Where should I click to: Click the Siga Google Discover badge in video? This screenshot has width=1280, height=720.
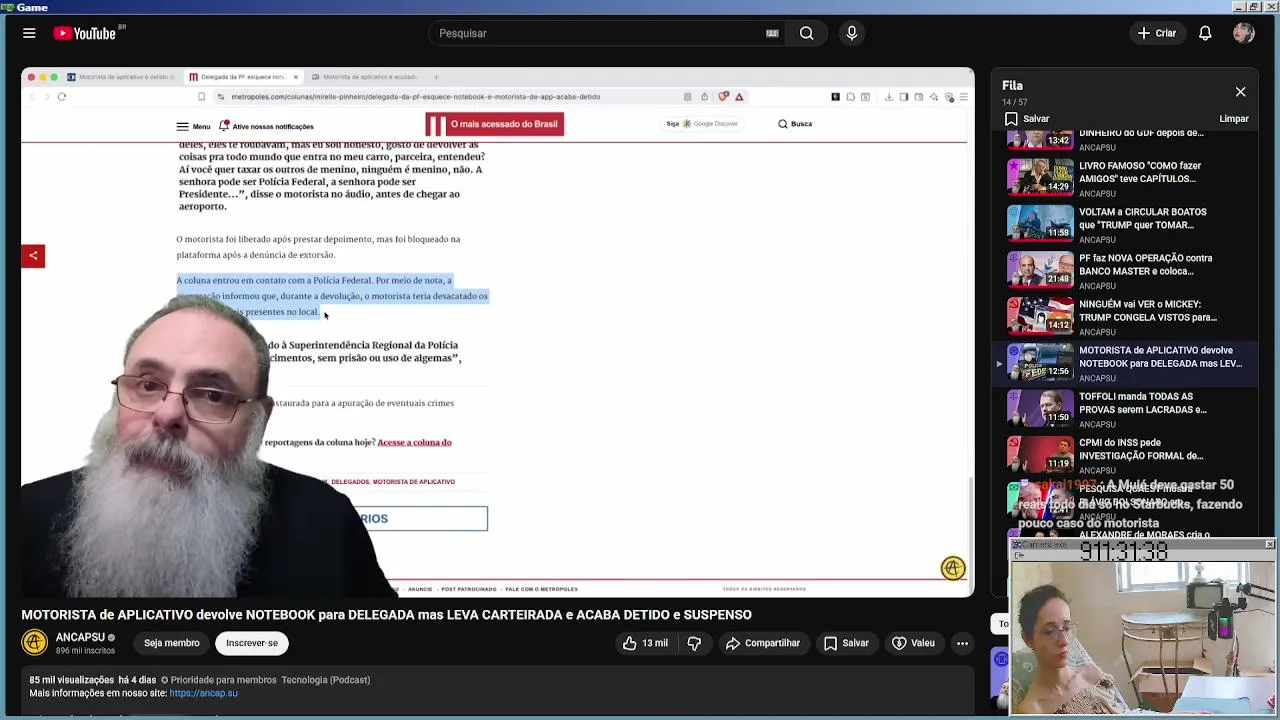coord(702,124)
